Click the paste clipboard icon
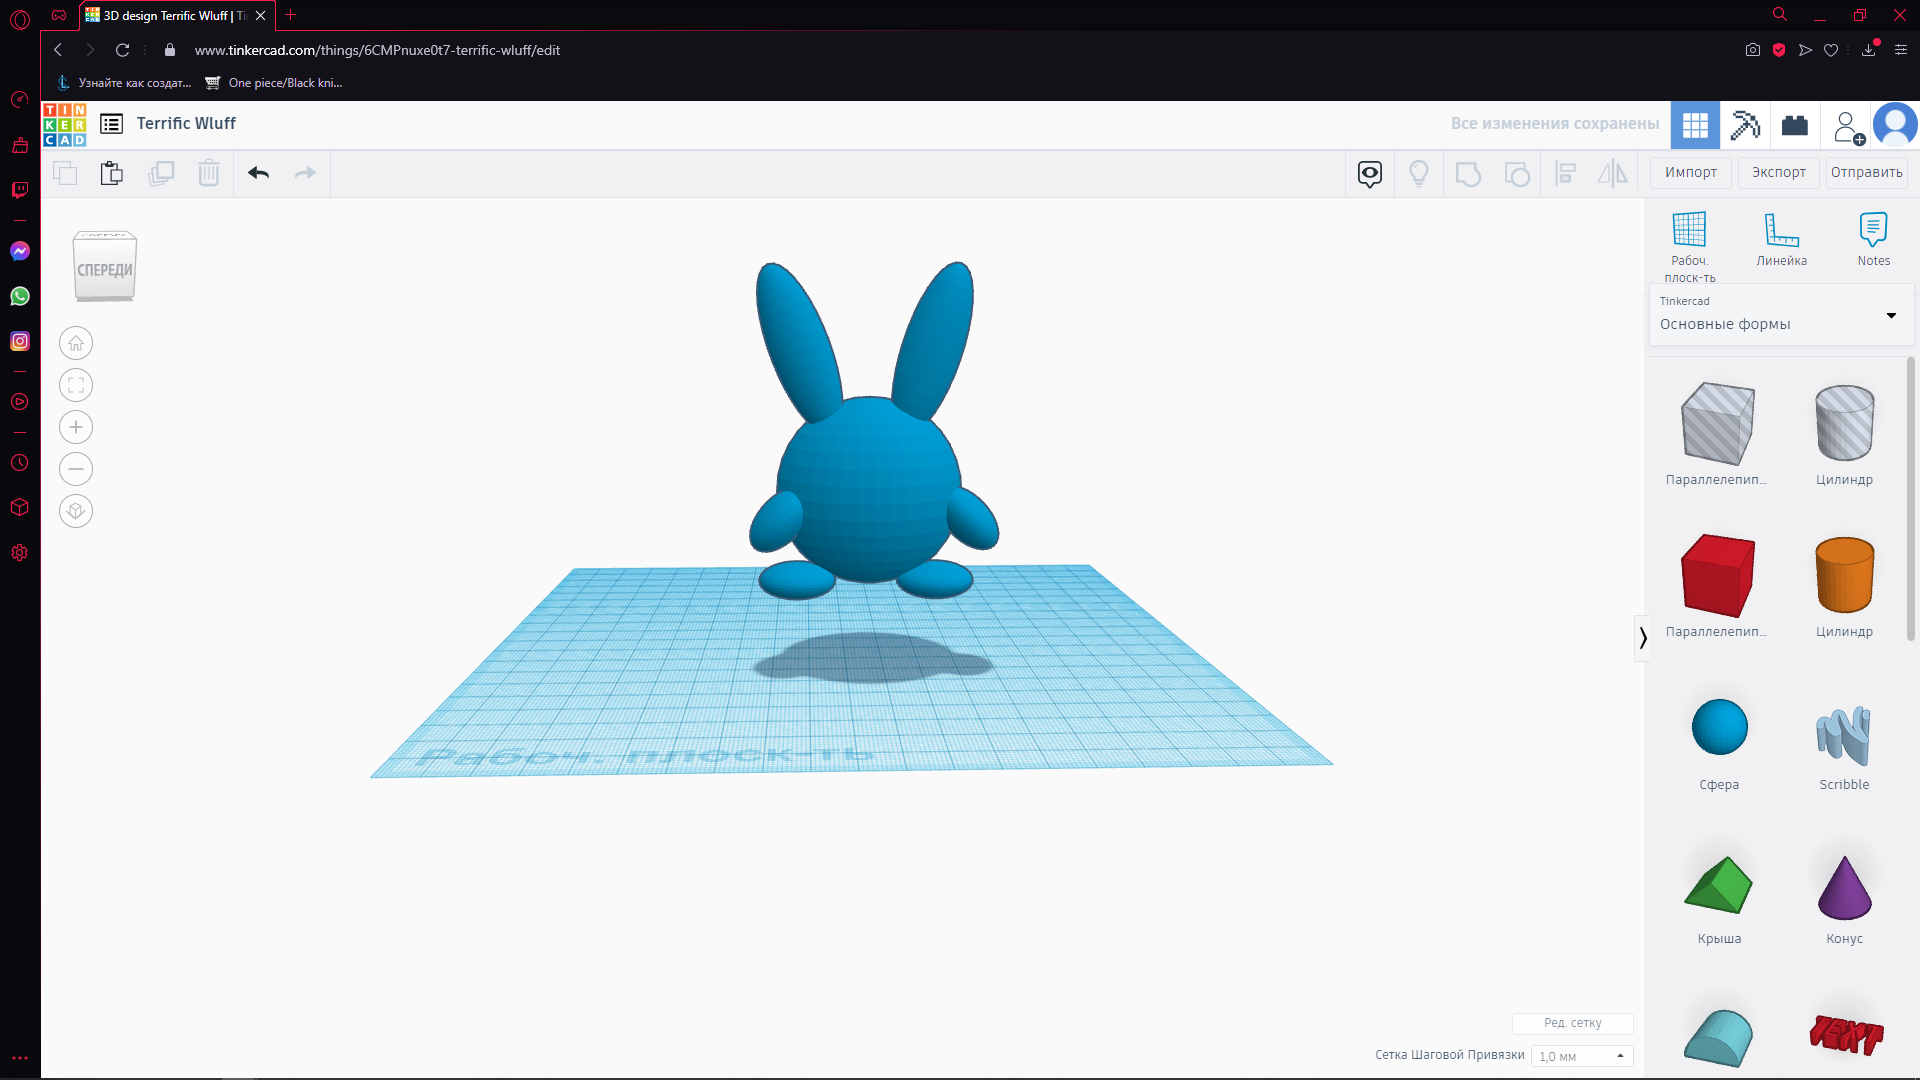The height and width of the screenshot is (1080, 1920). (x=112, y=173)
